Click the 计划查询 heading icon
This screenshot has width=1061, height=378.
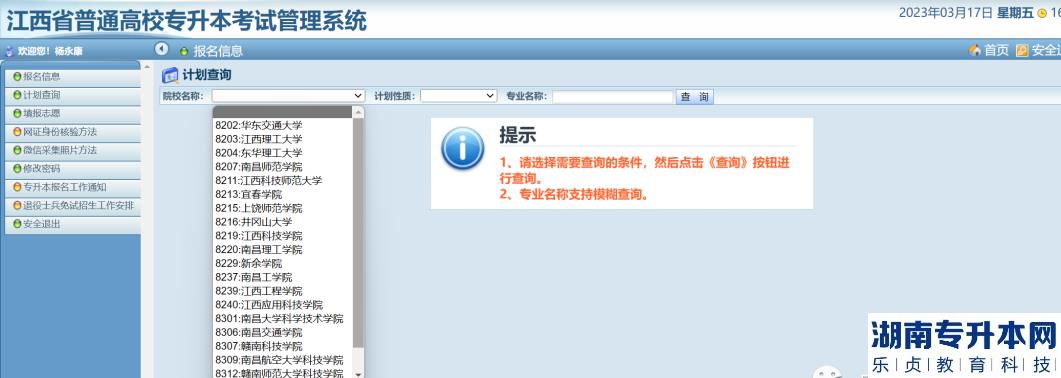tap(170, 75)
